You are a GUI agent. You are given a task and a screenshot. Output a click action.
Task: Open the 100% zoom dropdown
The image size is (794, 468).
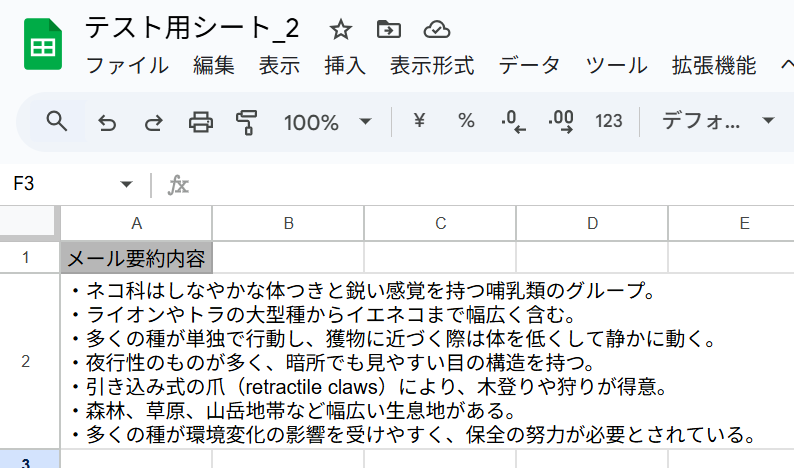tap(328, 122)
